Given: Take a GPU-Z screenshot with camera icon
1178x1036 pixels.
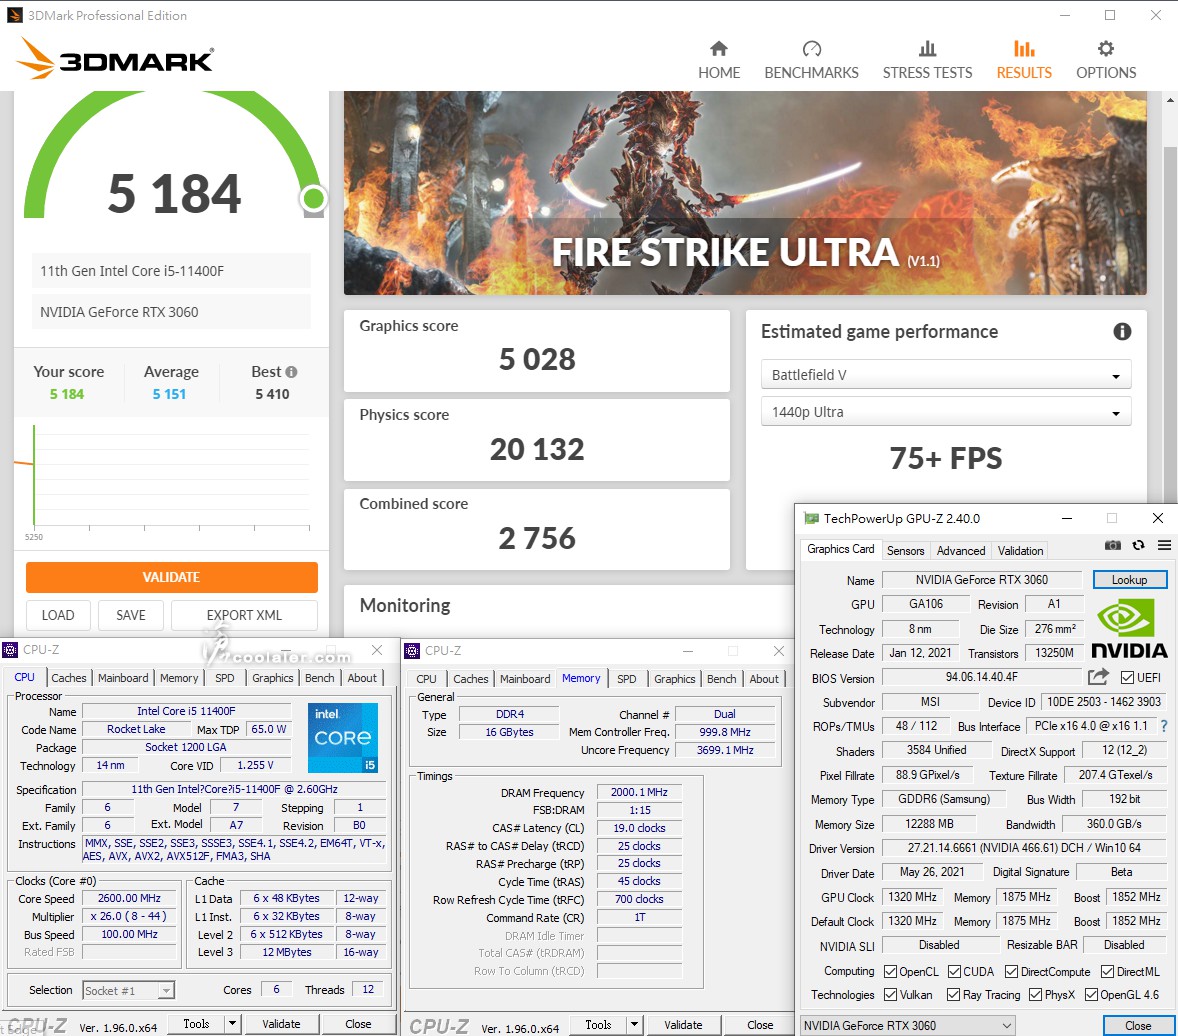Looking at the screenshot, I should [1113, 545].
